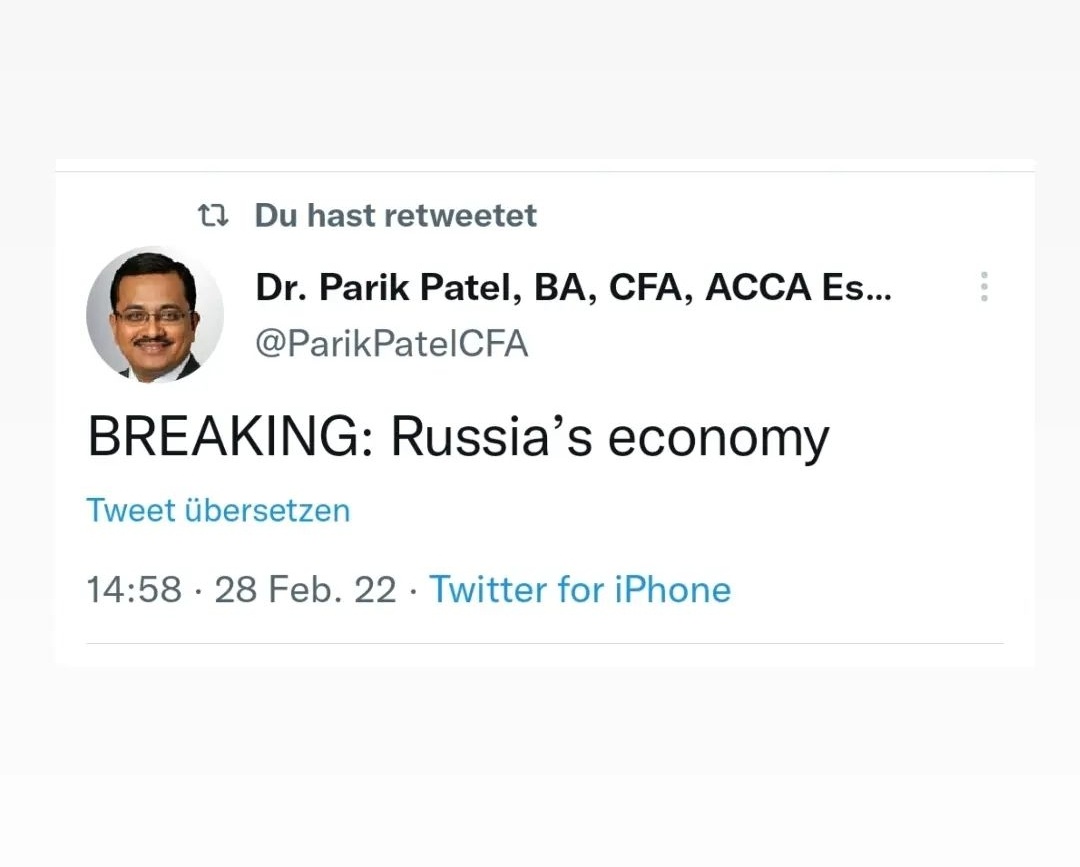Click "ACCA" in the display name
1080x867 pixels.
[x=757, y=288]
